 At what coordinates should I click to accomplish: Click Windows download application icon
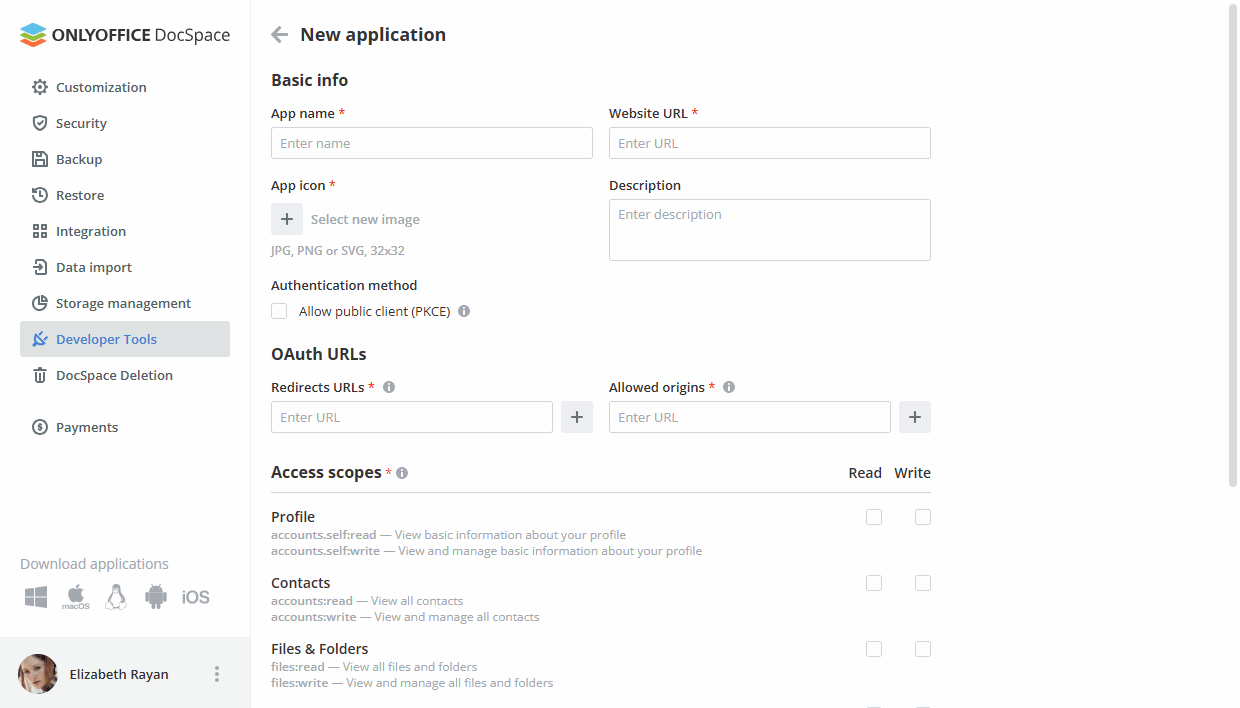[x=37, y=597]
